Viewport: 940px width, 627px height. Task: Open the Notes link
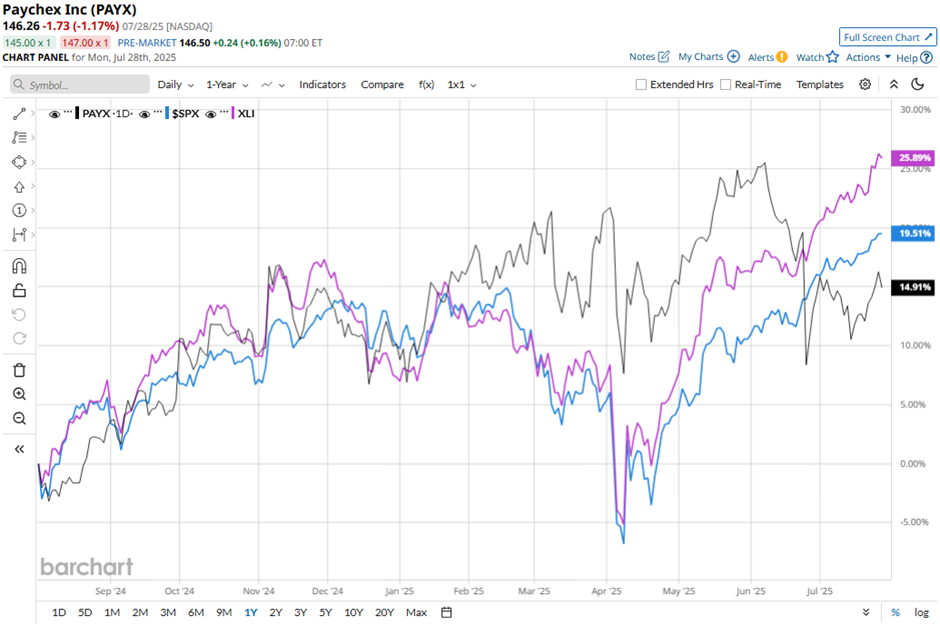click(642, 56)
